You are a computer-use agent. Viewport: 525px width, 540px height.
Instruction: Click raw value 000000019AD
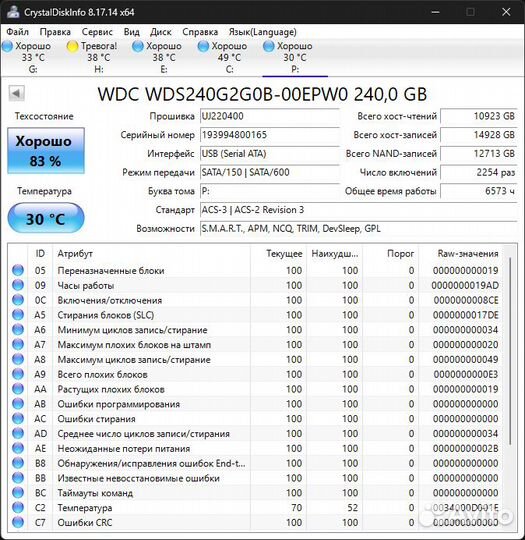point(465,285)
